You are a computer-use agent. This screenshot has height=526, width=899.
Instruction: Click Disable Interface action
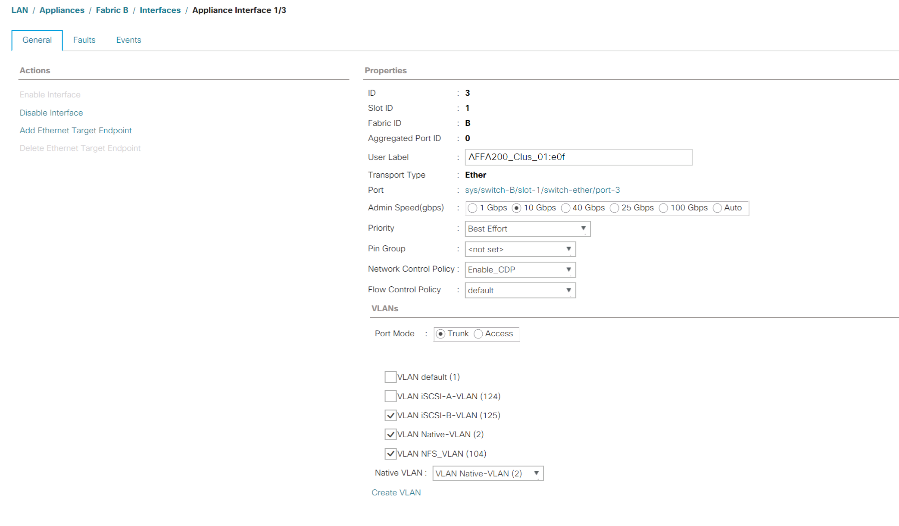coord(51,113)
